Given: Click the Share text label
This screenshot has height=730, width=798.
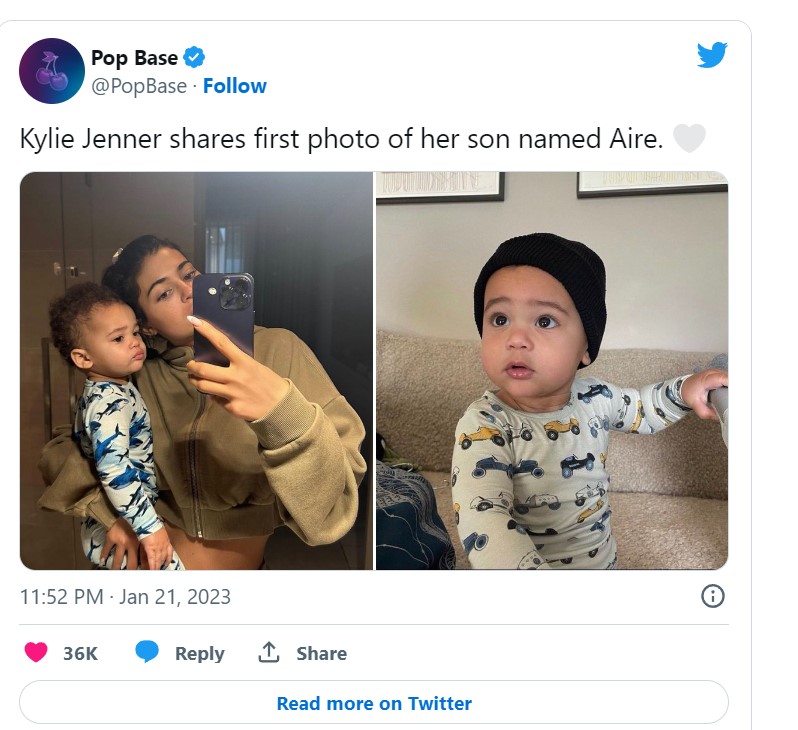Looking at the screenshot, I should click(321, 653).
